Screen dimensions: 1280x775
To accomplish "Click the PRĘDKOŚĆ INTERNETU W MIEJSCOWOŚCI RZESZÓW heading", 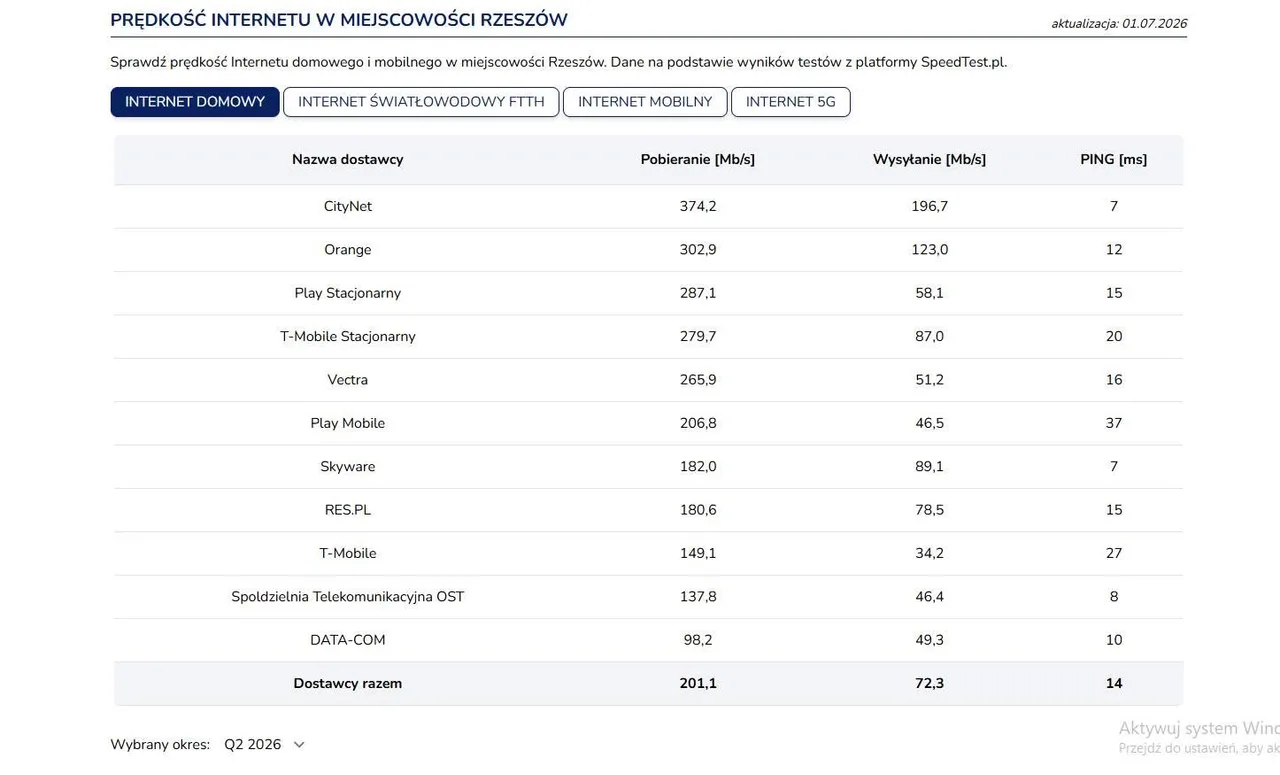I will tap(339, 20).
